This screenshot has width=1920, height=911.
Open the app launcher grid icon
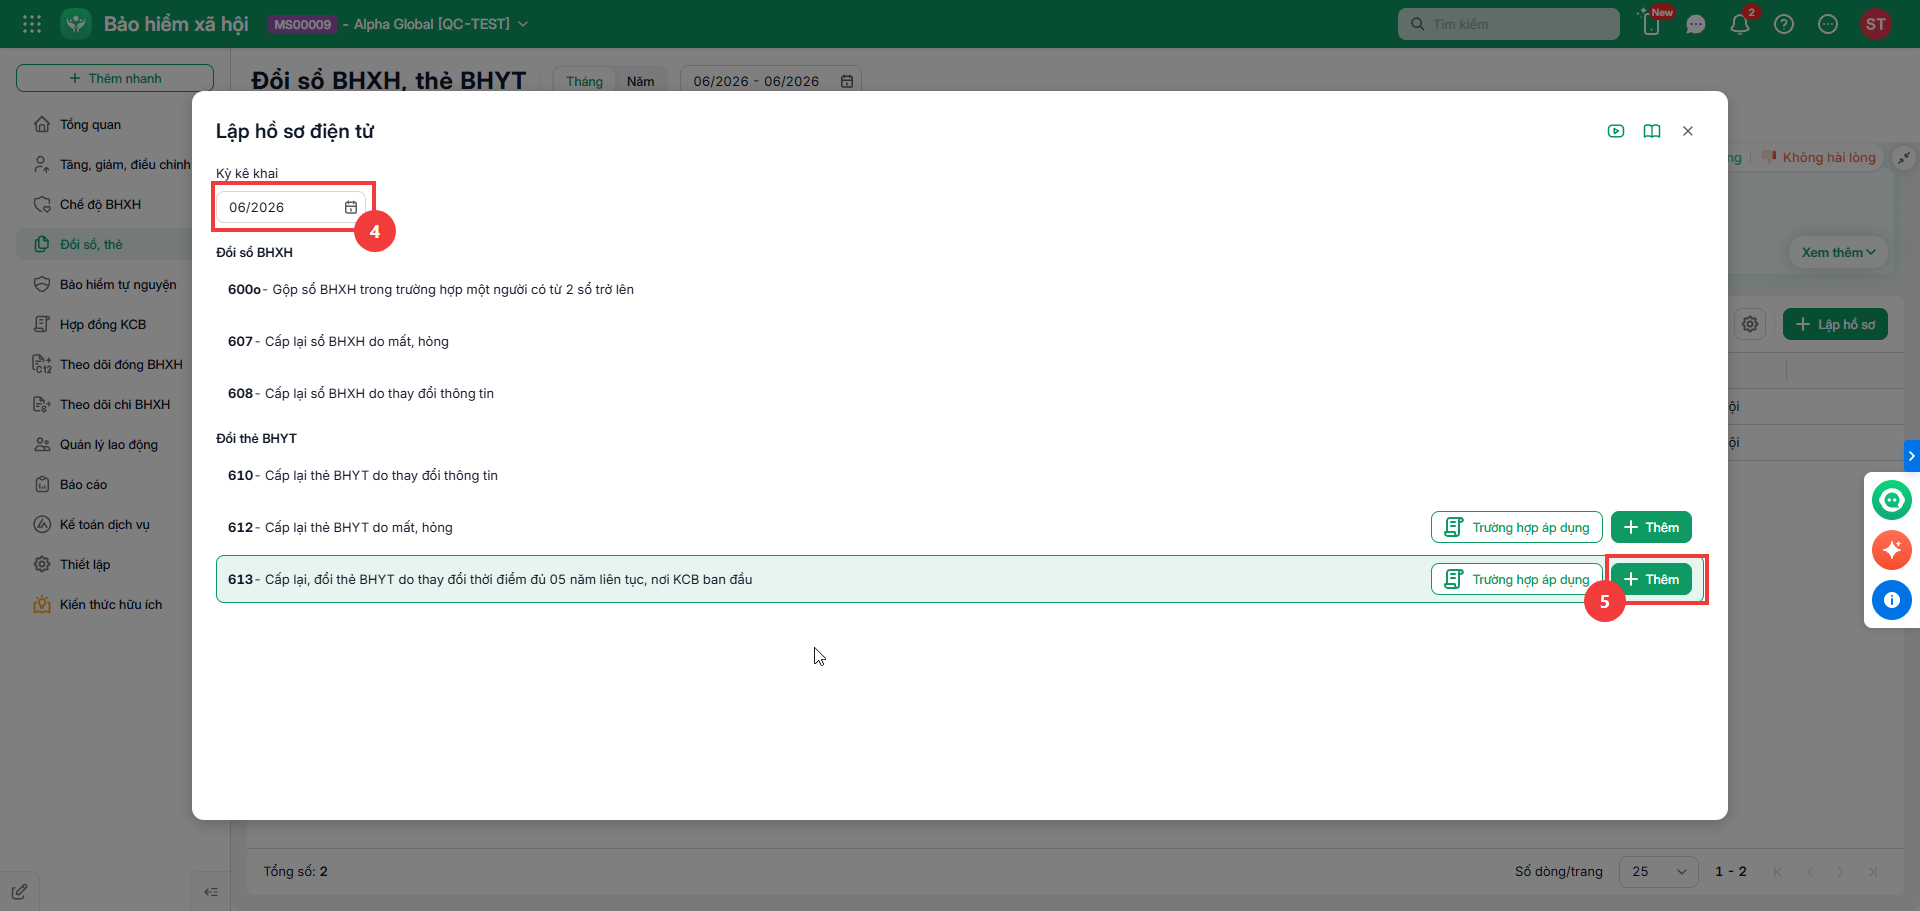[x=32, y=24]
